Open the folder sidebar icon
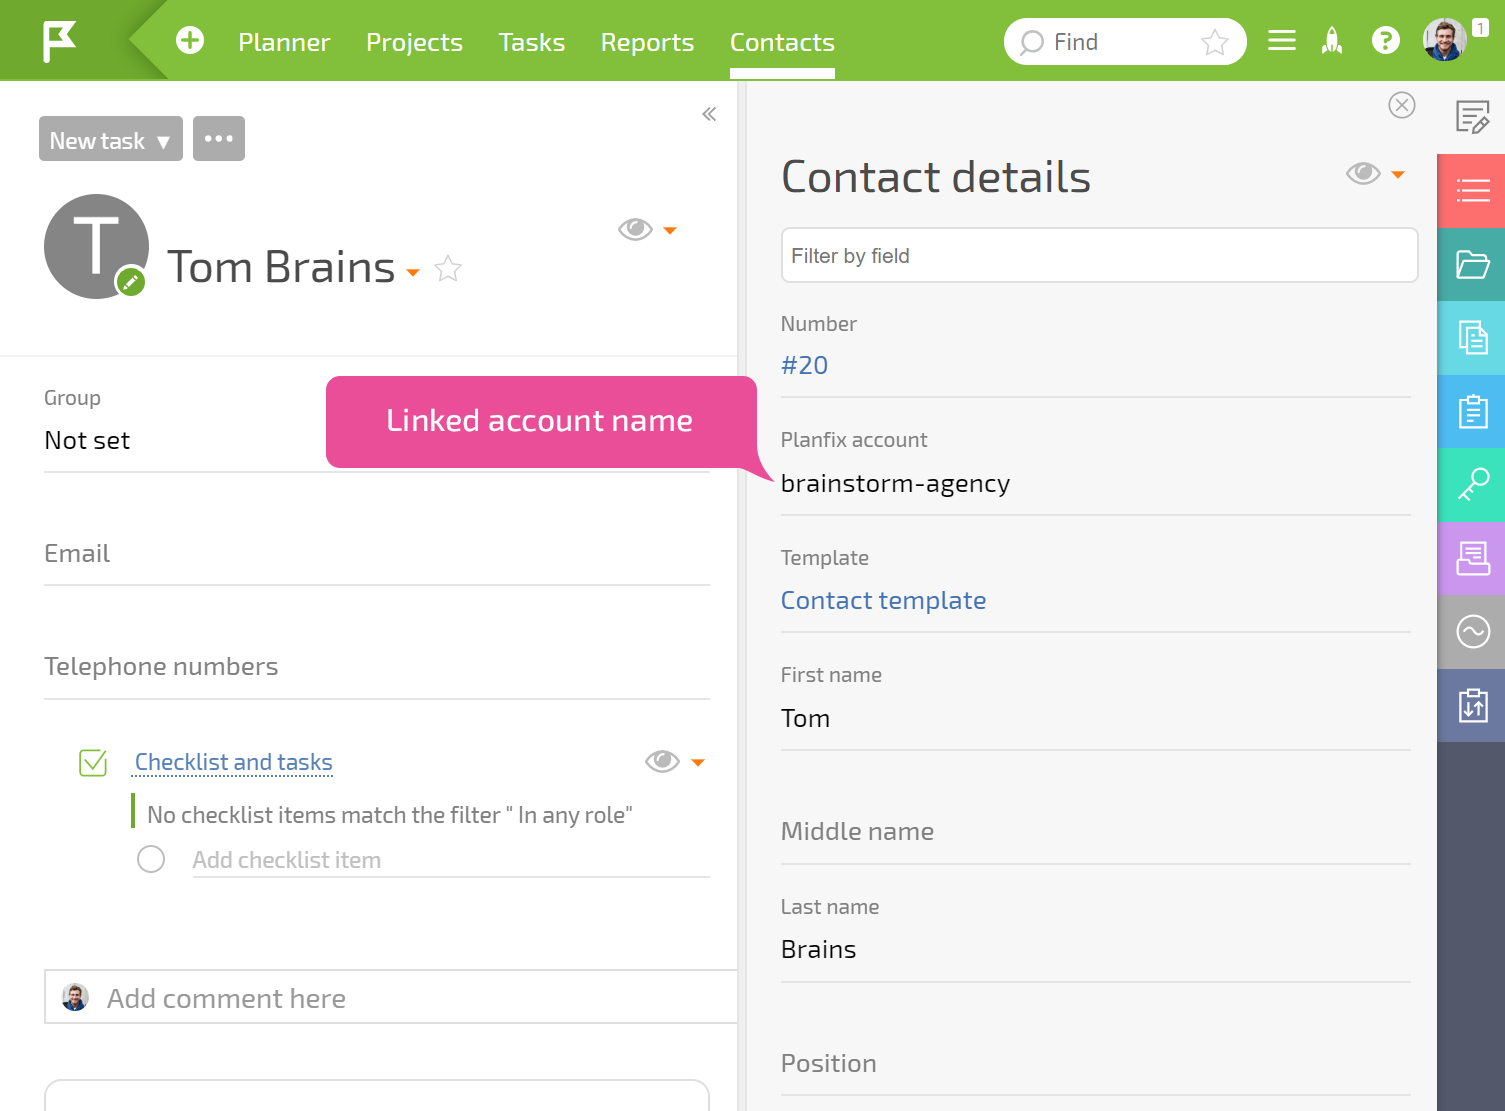The image size is (1505, 1111). (x=1472, y=264)
